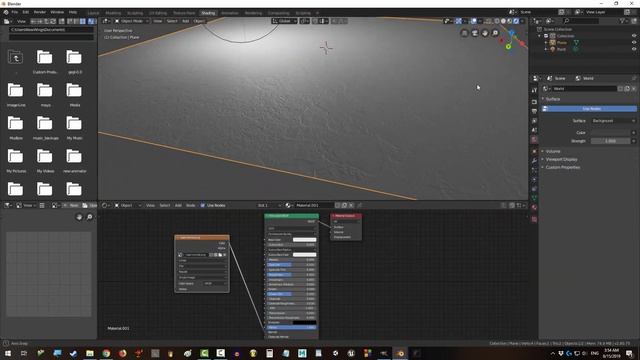
Task: Expand the Point light in outliner
Action: click(x=546, y=49)
